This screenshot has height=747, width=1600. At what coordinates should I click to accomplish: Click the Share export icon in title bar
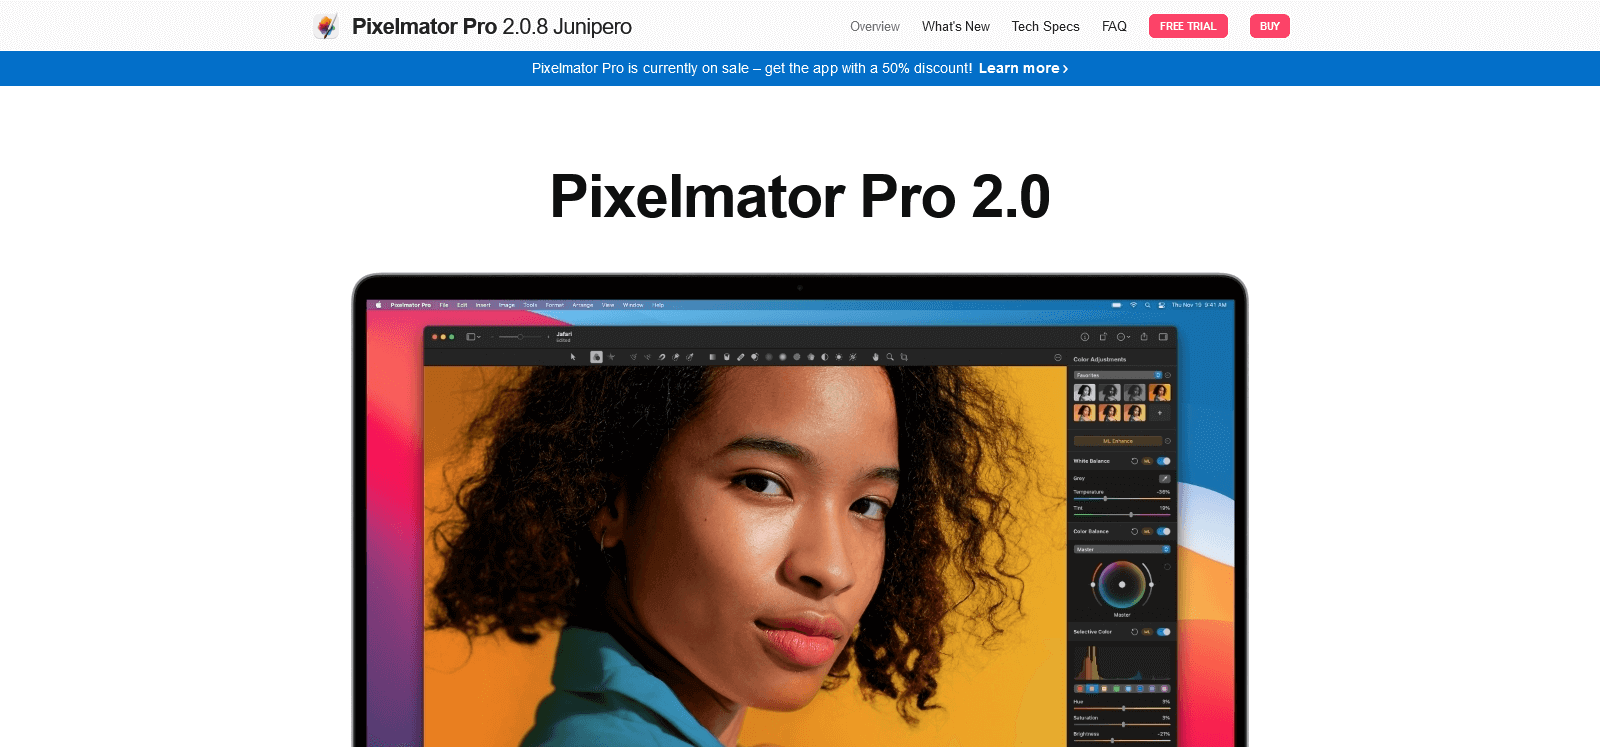click(1144, 337)
